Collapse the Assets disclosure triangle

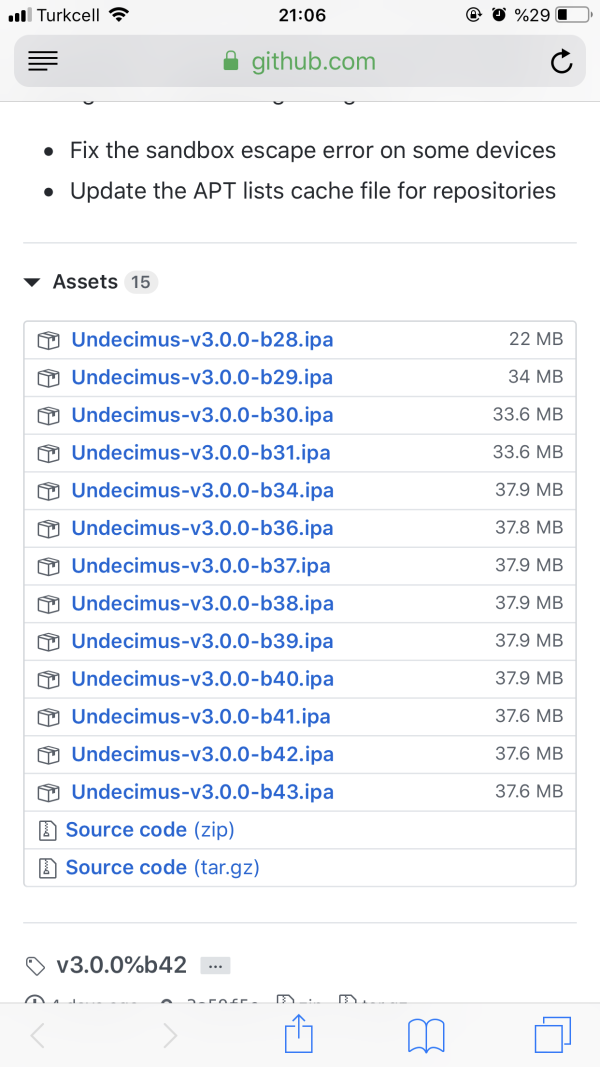[32, 283]
